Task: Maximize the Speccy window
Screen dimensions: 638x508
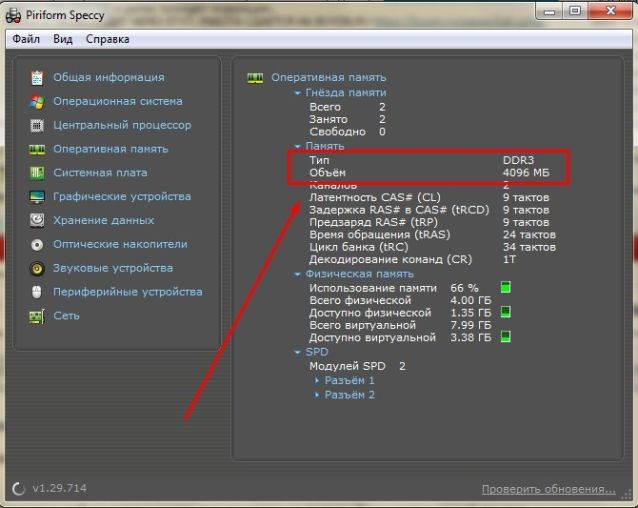Action: pyautogui.click(x=575, y=11)
